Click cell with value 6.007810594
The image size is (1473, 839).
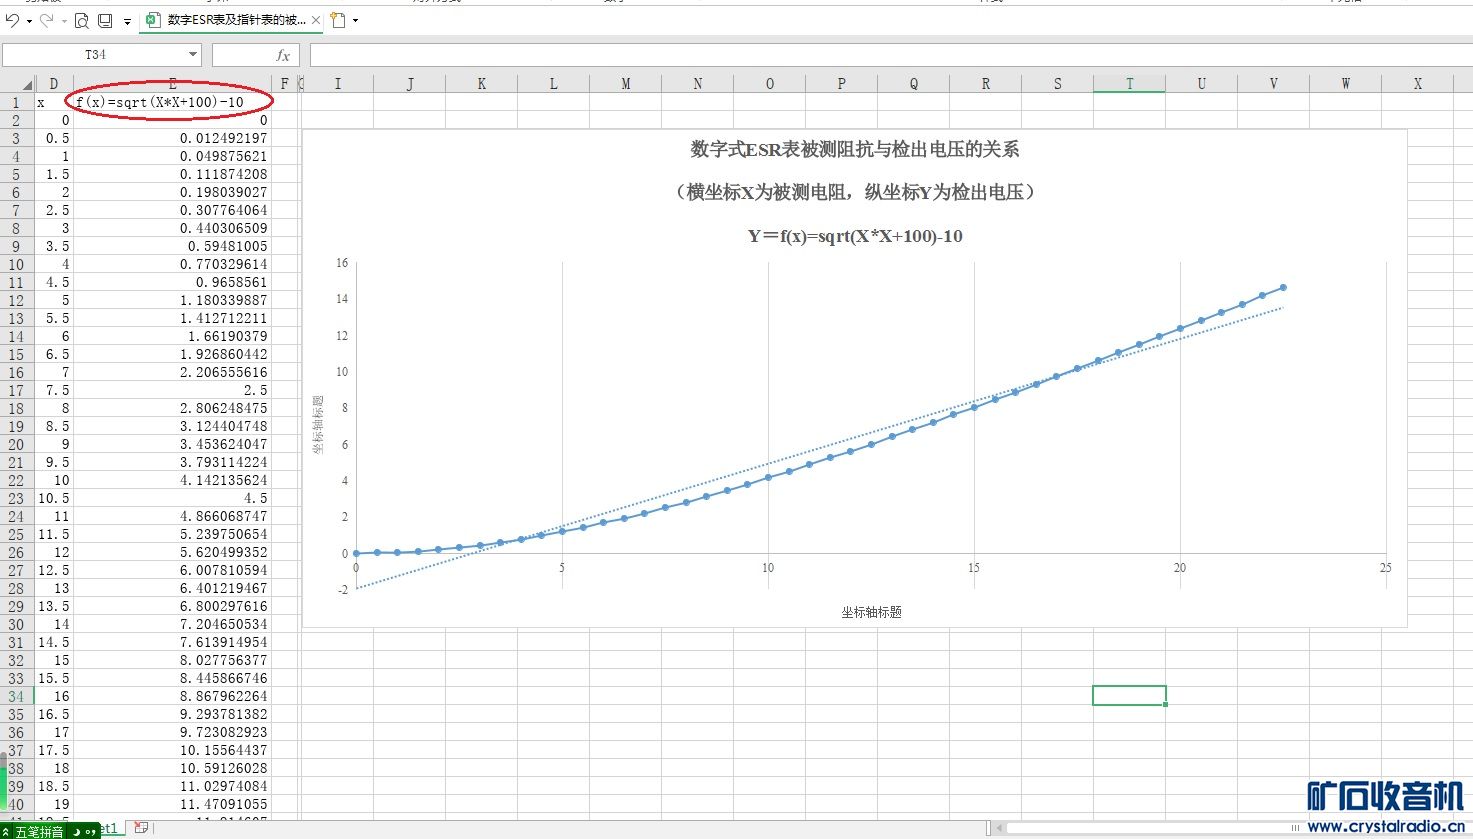point(173,570)
